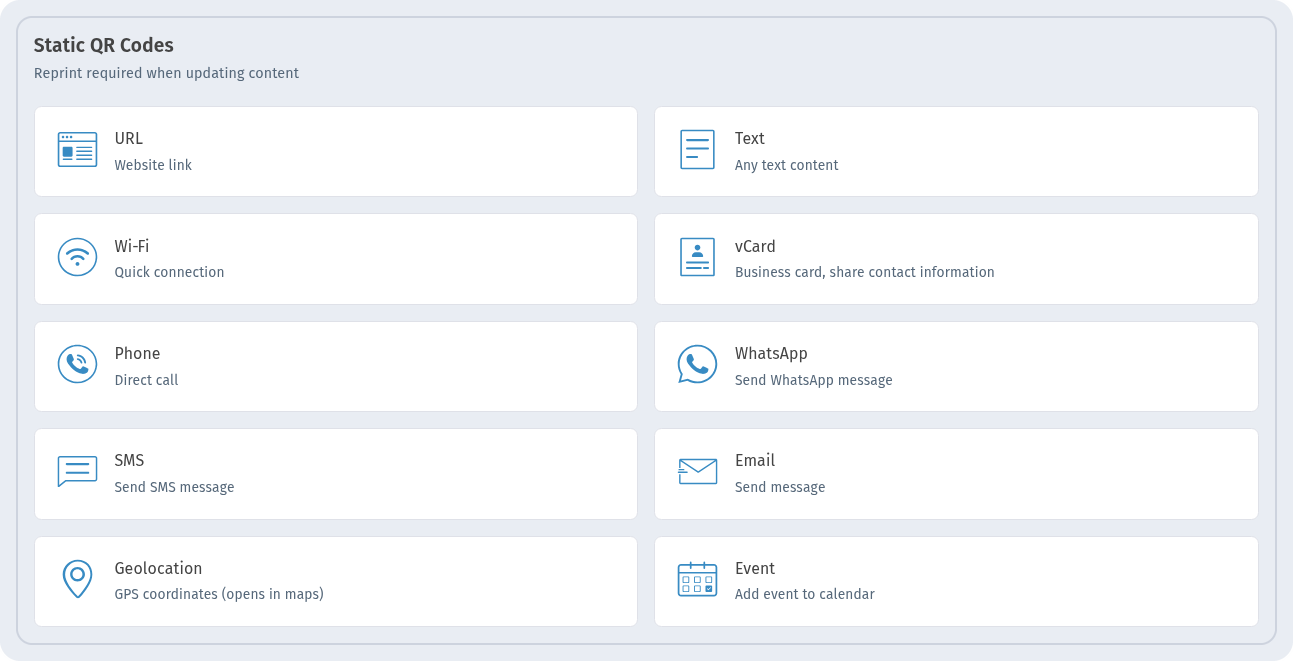Select the Wi-Fi title text
The width and height of the screenshot is (1293, 661).
132,246
